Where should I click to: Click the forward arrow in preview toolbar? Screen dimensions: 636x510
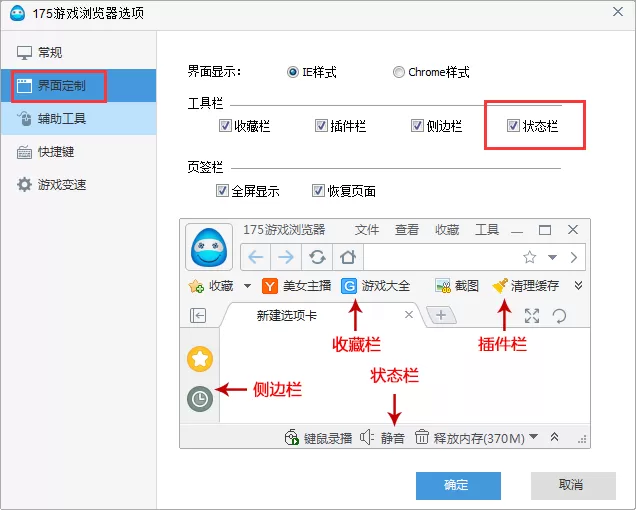pos(286,257)
